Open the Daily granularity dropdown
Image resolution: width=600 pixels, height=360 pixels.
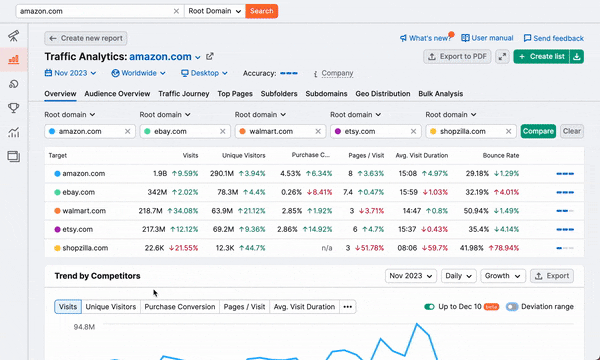coord(458,276)
